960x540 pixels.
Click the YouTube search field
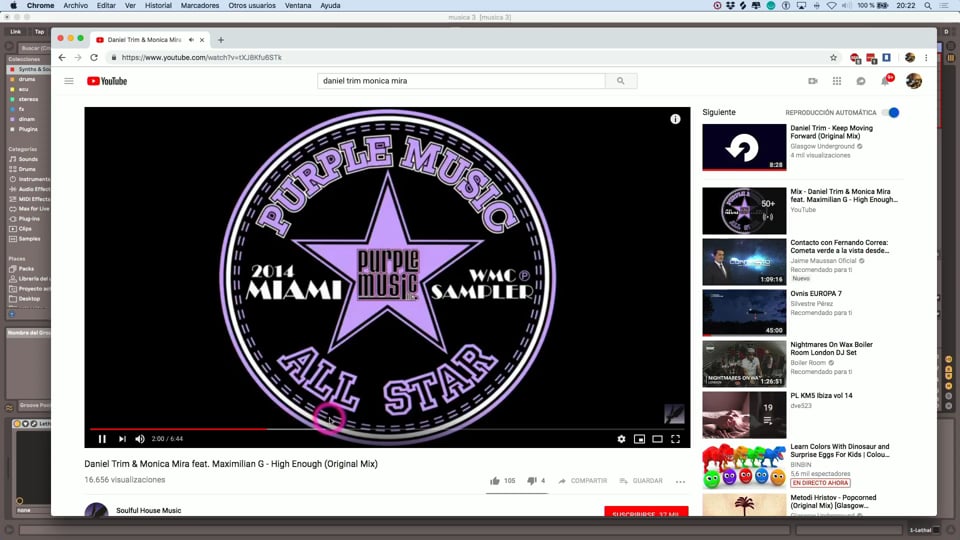[461, 81]
